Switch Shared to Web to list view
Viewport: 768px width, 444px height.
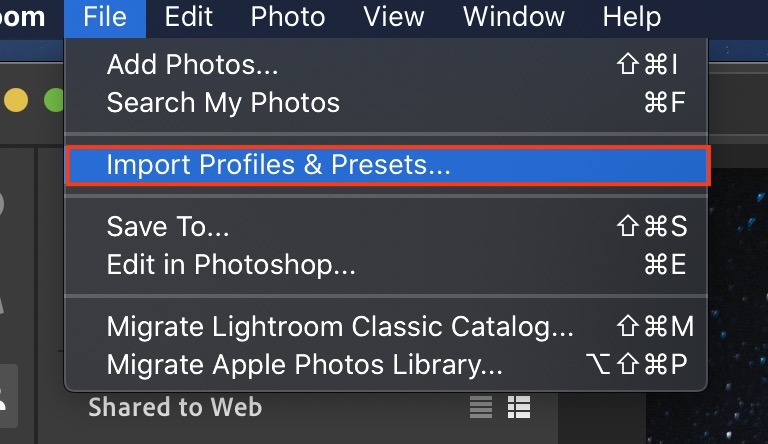[x=481, y=407]
